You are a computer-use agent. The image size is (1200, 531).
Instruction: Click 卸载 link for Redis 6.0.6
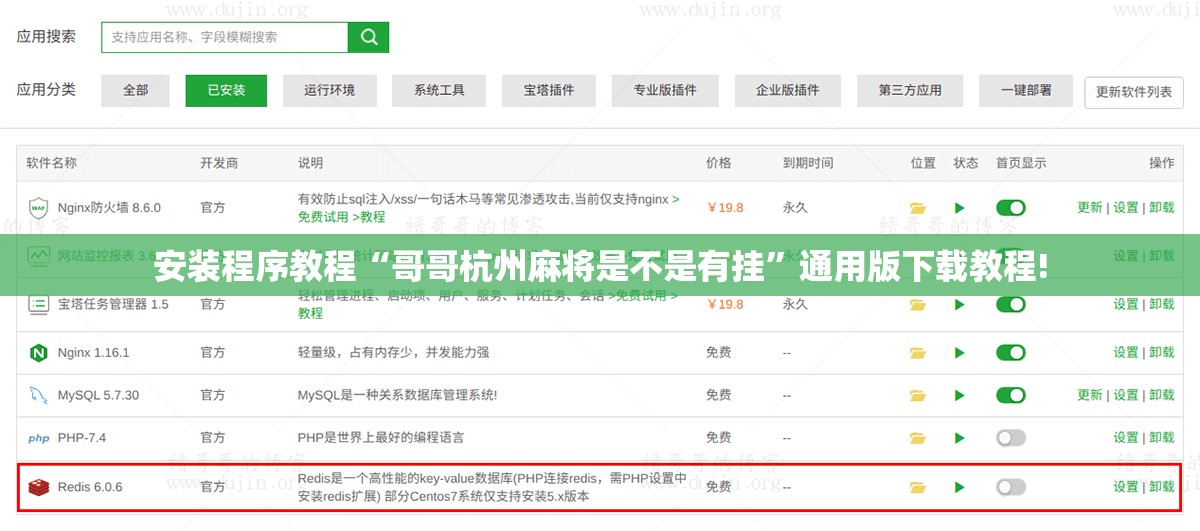[1162, 487]
